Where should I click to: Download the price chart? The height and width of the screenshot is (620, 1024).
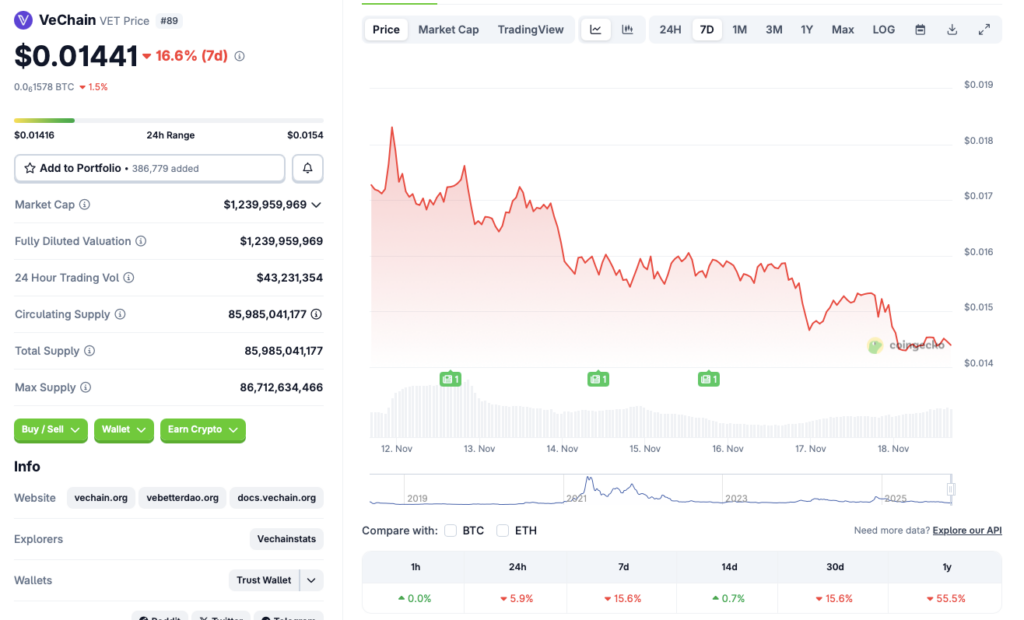click(x=951, y=29)
